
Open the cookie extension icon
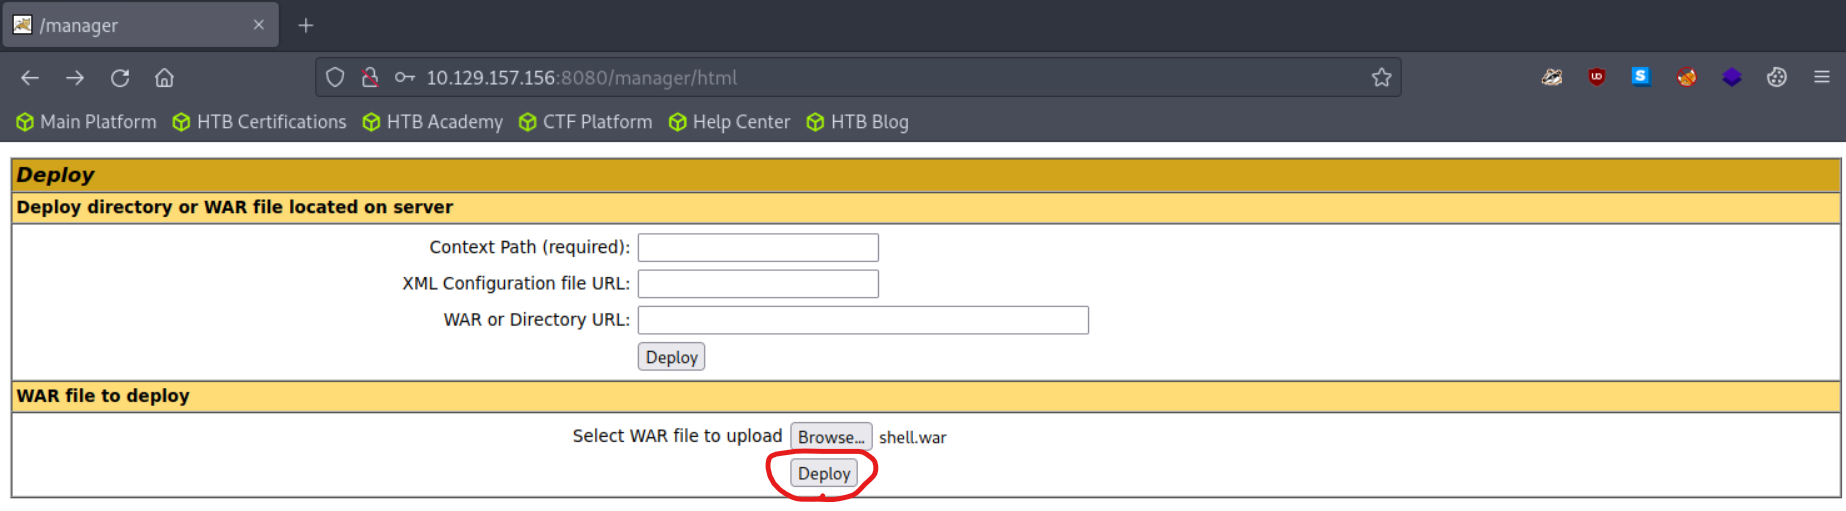click(x=1777, y=77)
